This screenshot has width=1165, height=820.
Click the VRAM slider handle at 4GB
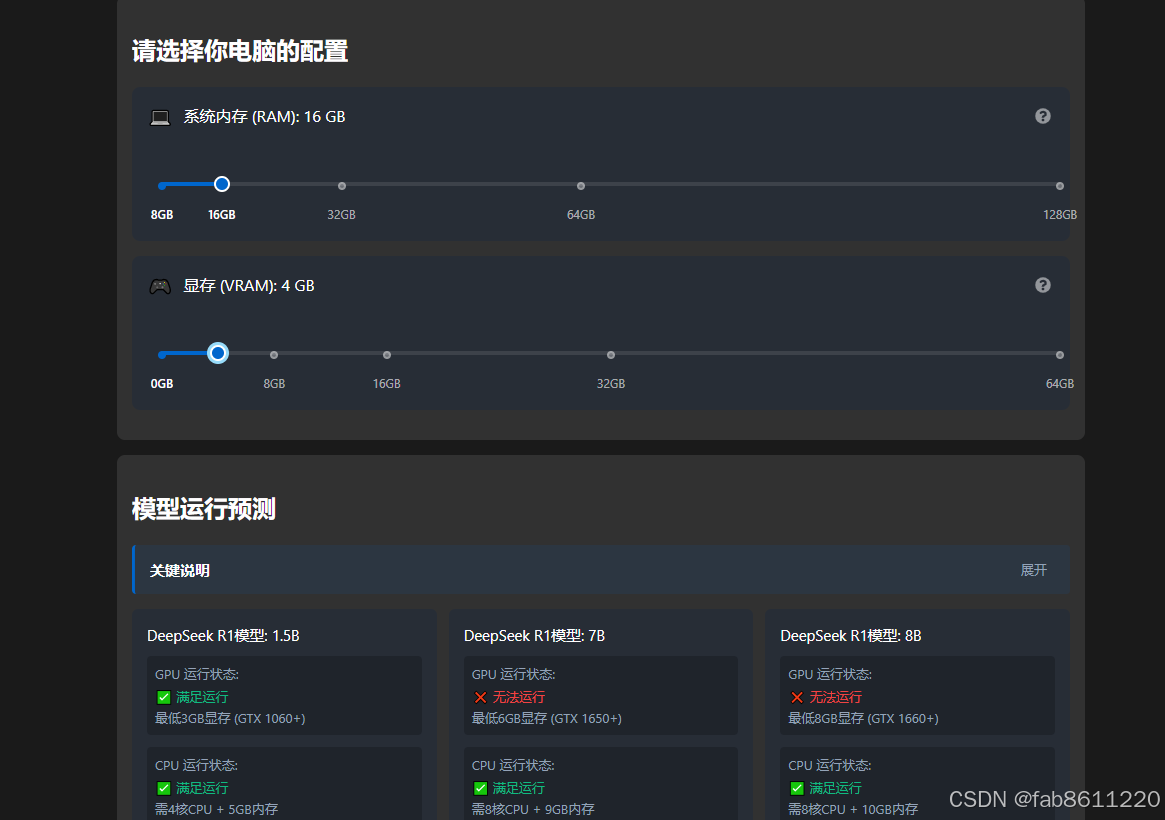(218, 353)
